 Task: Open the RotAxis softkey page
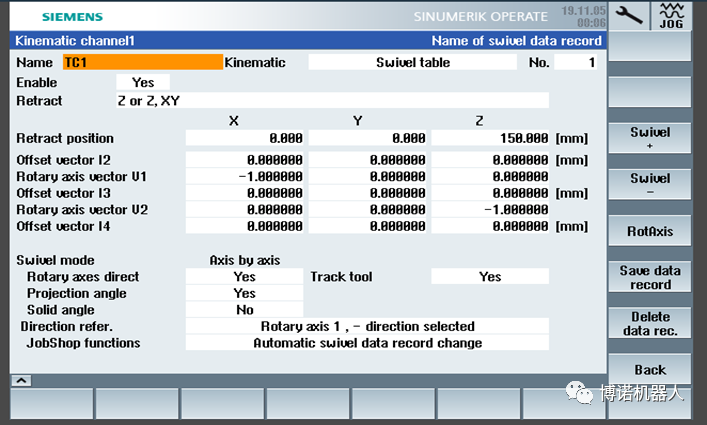tap(650, 231)
